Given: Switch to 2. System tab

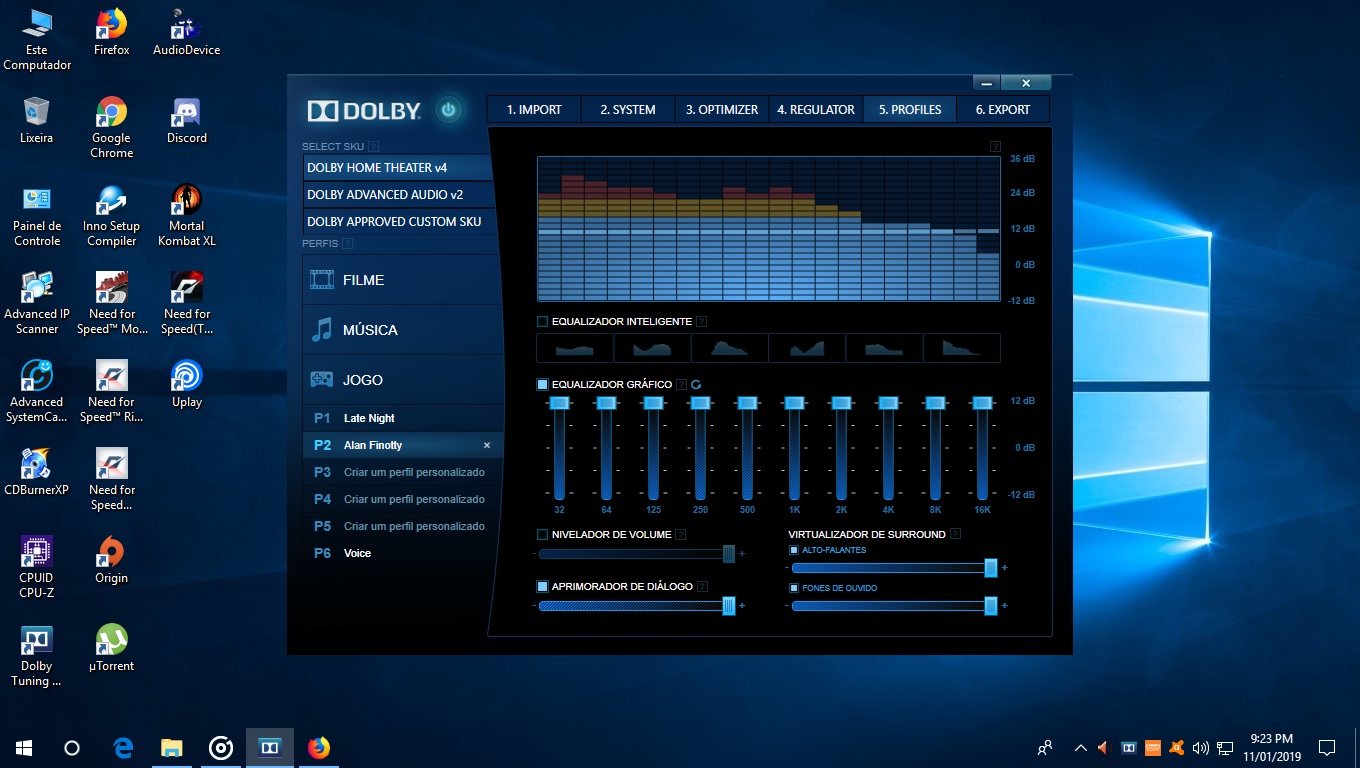Looking at the screenshot, I should (x=628, y=110).
